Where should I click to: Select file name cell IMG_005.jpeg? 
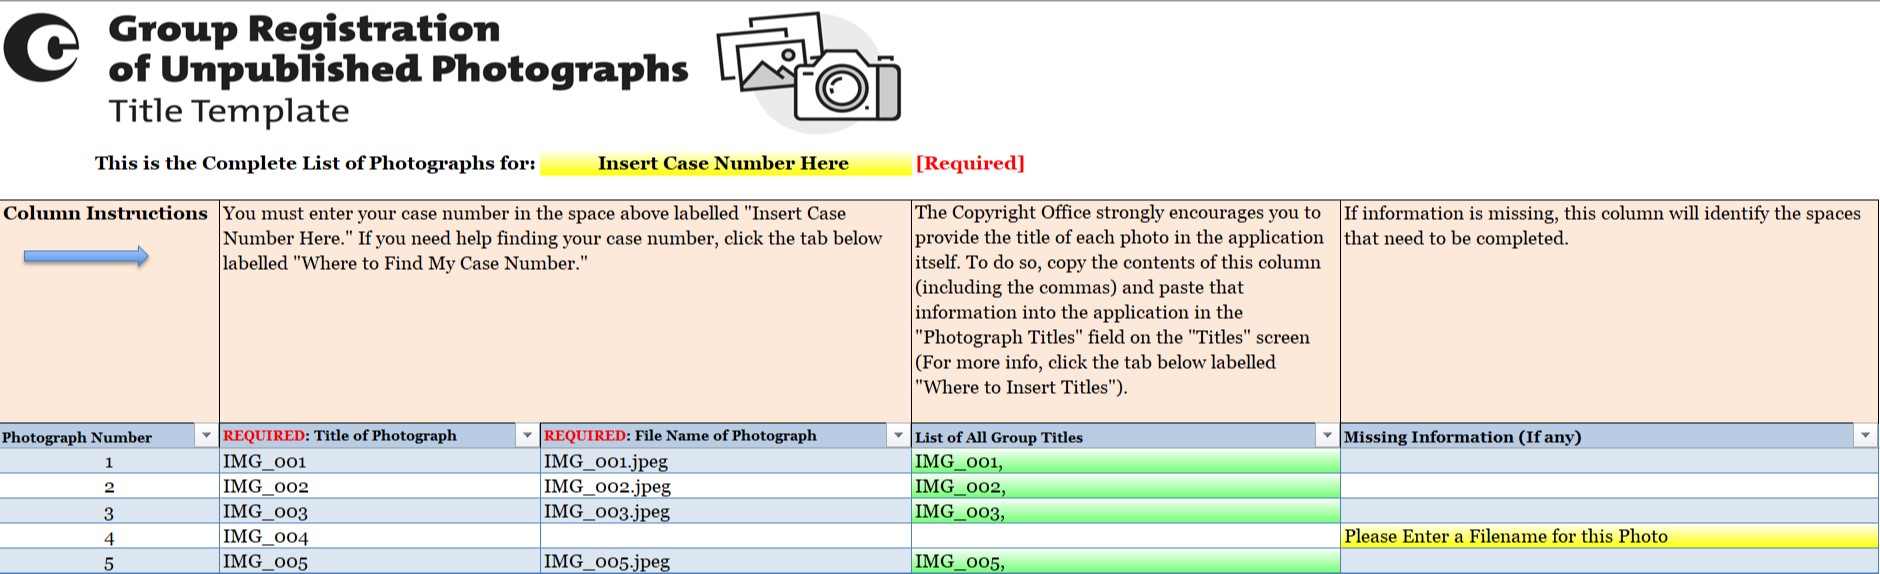725,561
